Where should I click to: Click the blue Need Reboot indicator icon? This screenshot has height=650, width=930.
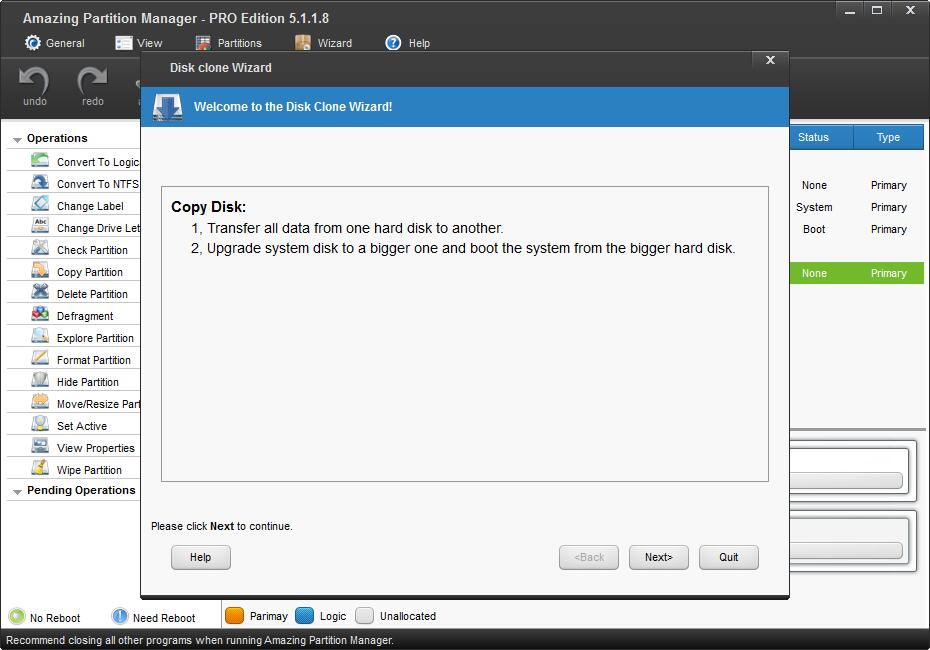point(120,616)
